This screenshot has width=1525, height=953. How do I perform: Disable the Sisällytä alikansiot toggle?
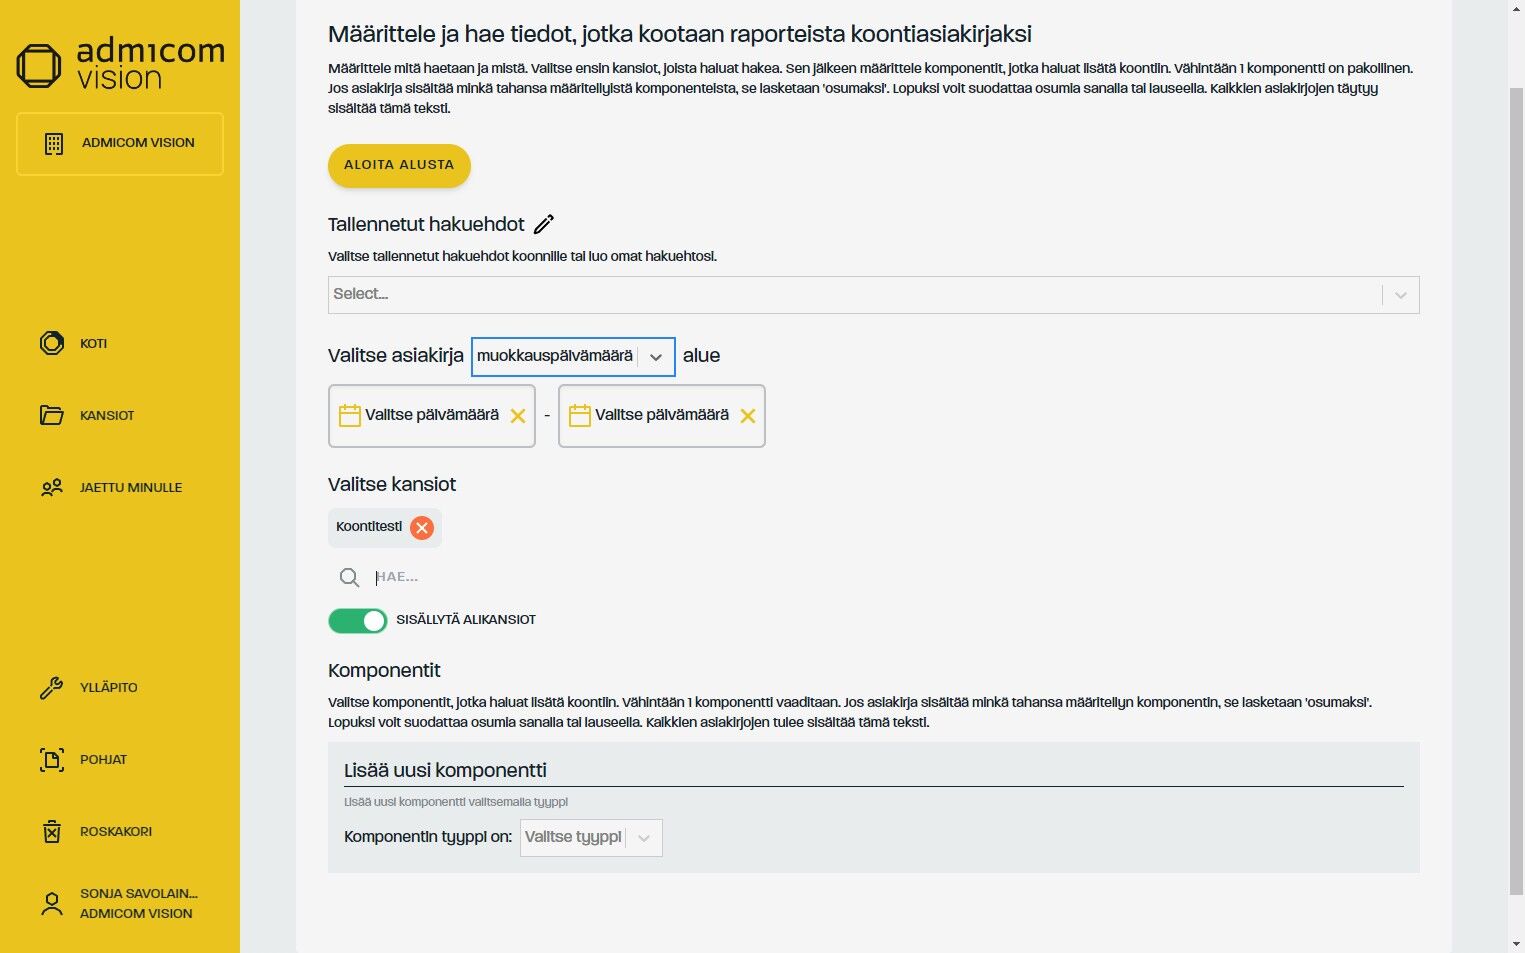click(358, 621)
